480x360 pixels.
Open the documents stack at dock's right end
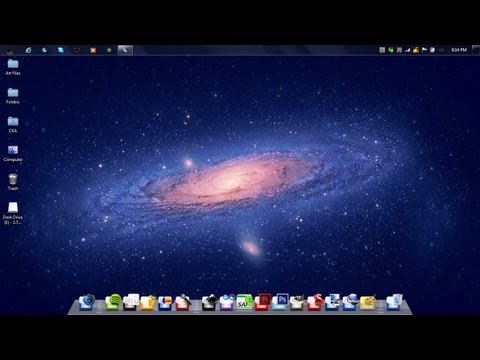395,302
